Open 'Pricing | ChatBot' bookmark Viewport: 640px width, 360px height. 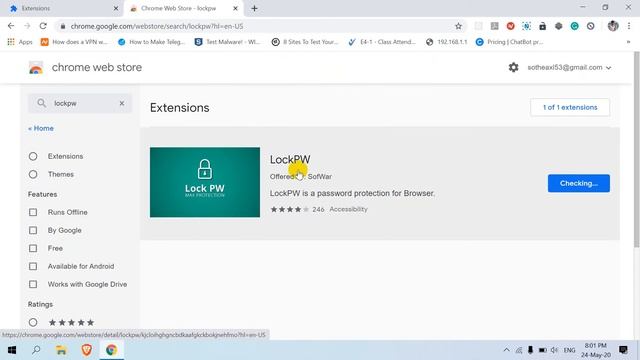[x=509, y=42]
